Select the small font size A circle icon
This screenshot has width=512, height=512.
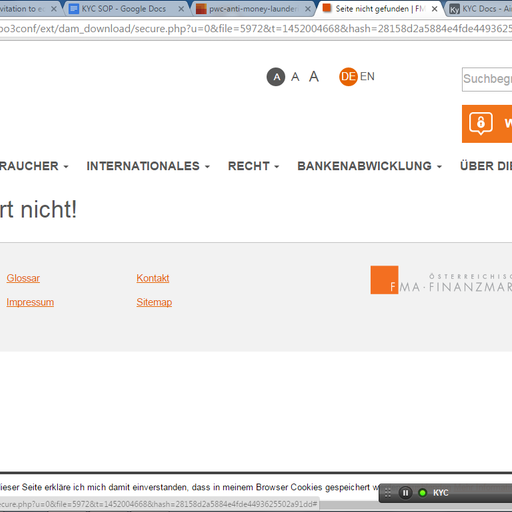tap(276, 77)
